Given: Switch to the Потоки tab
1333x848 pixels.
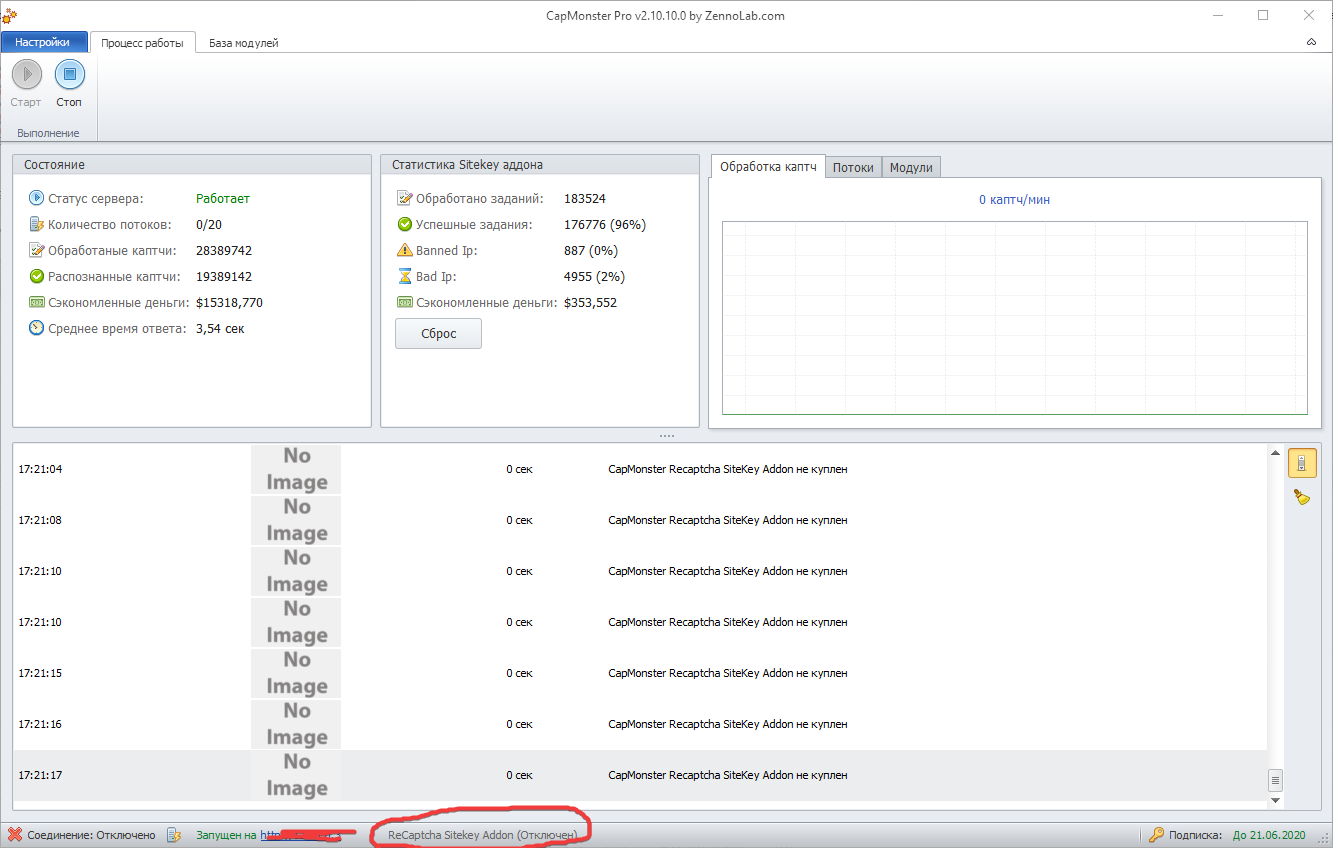Looking at the screenshot, I should (x=853, y=168).
